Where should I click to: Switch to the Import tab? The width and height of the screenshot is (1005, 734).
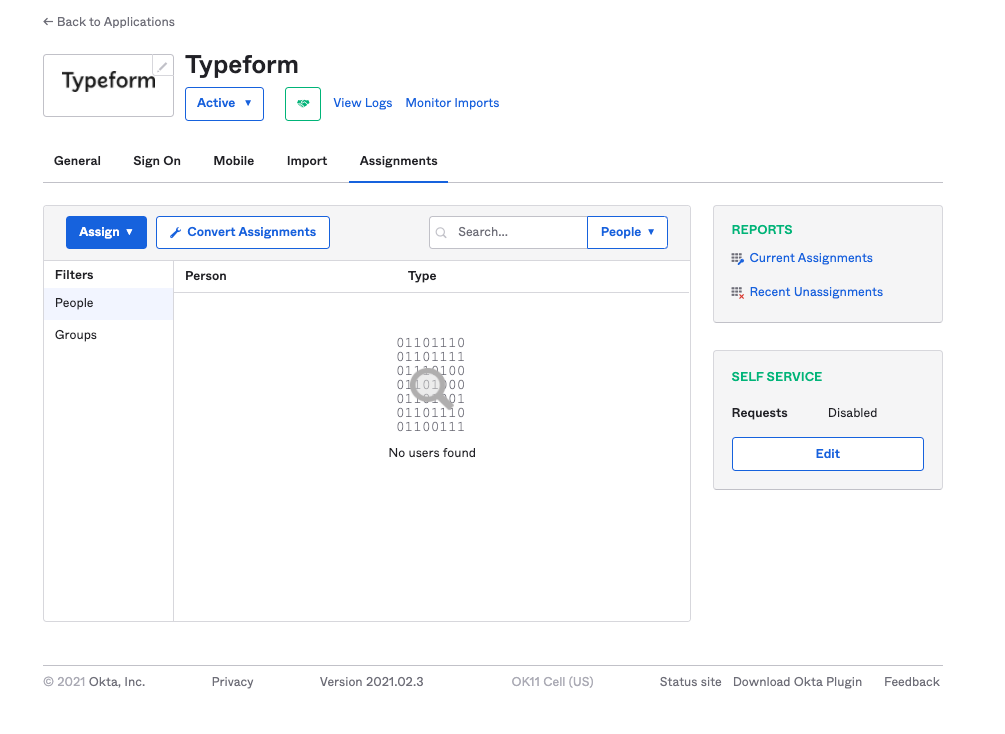coord(307,161)
